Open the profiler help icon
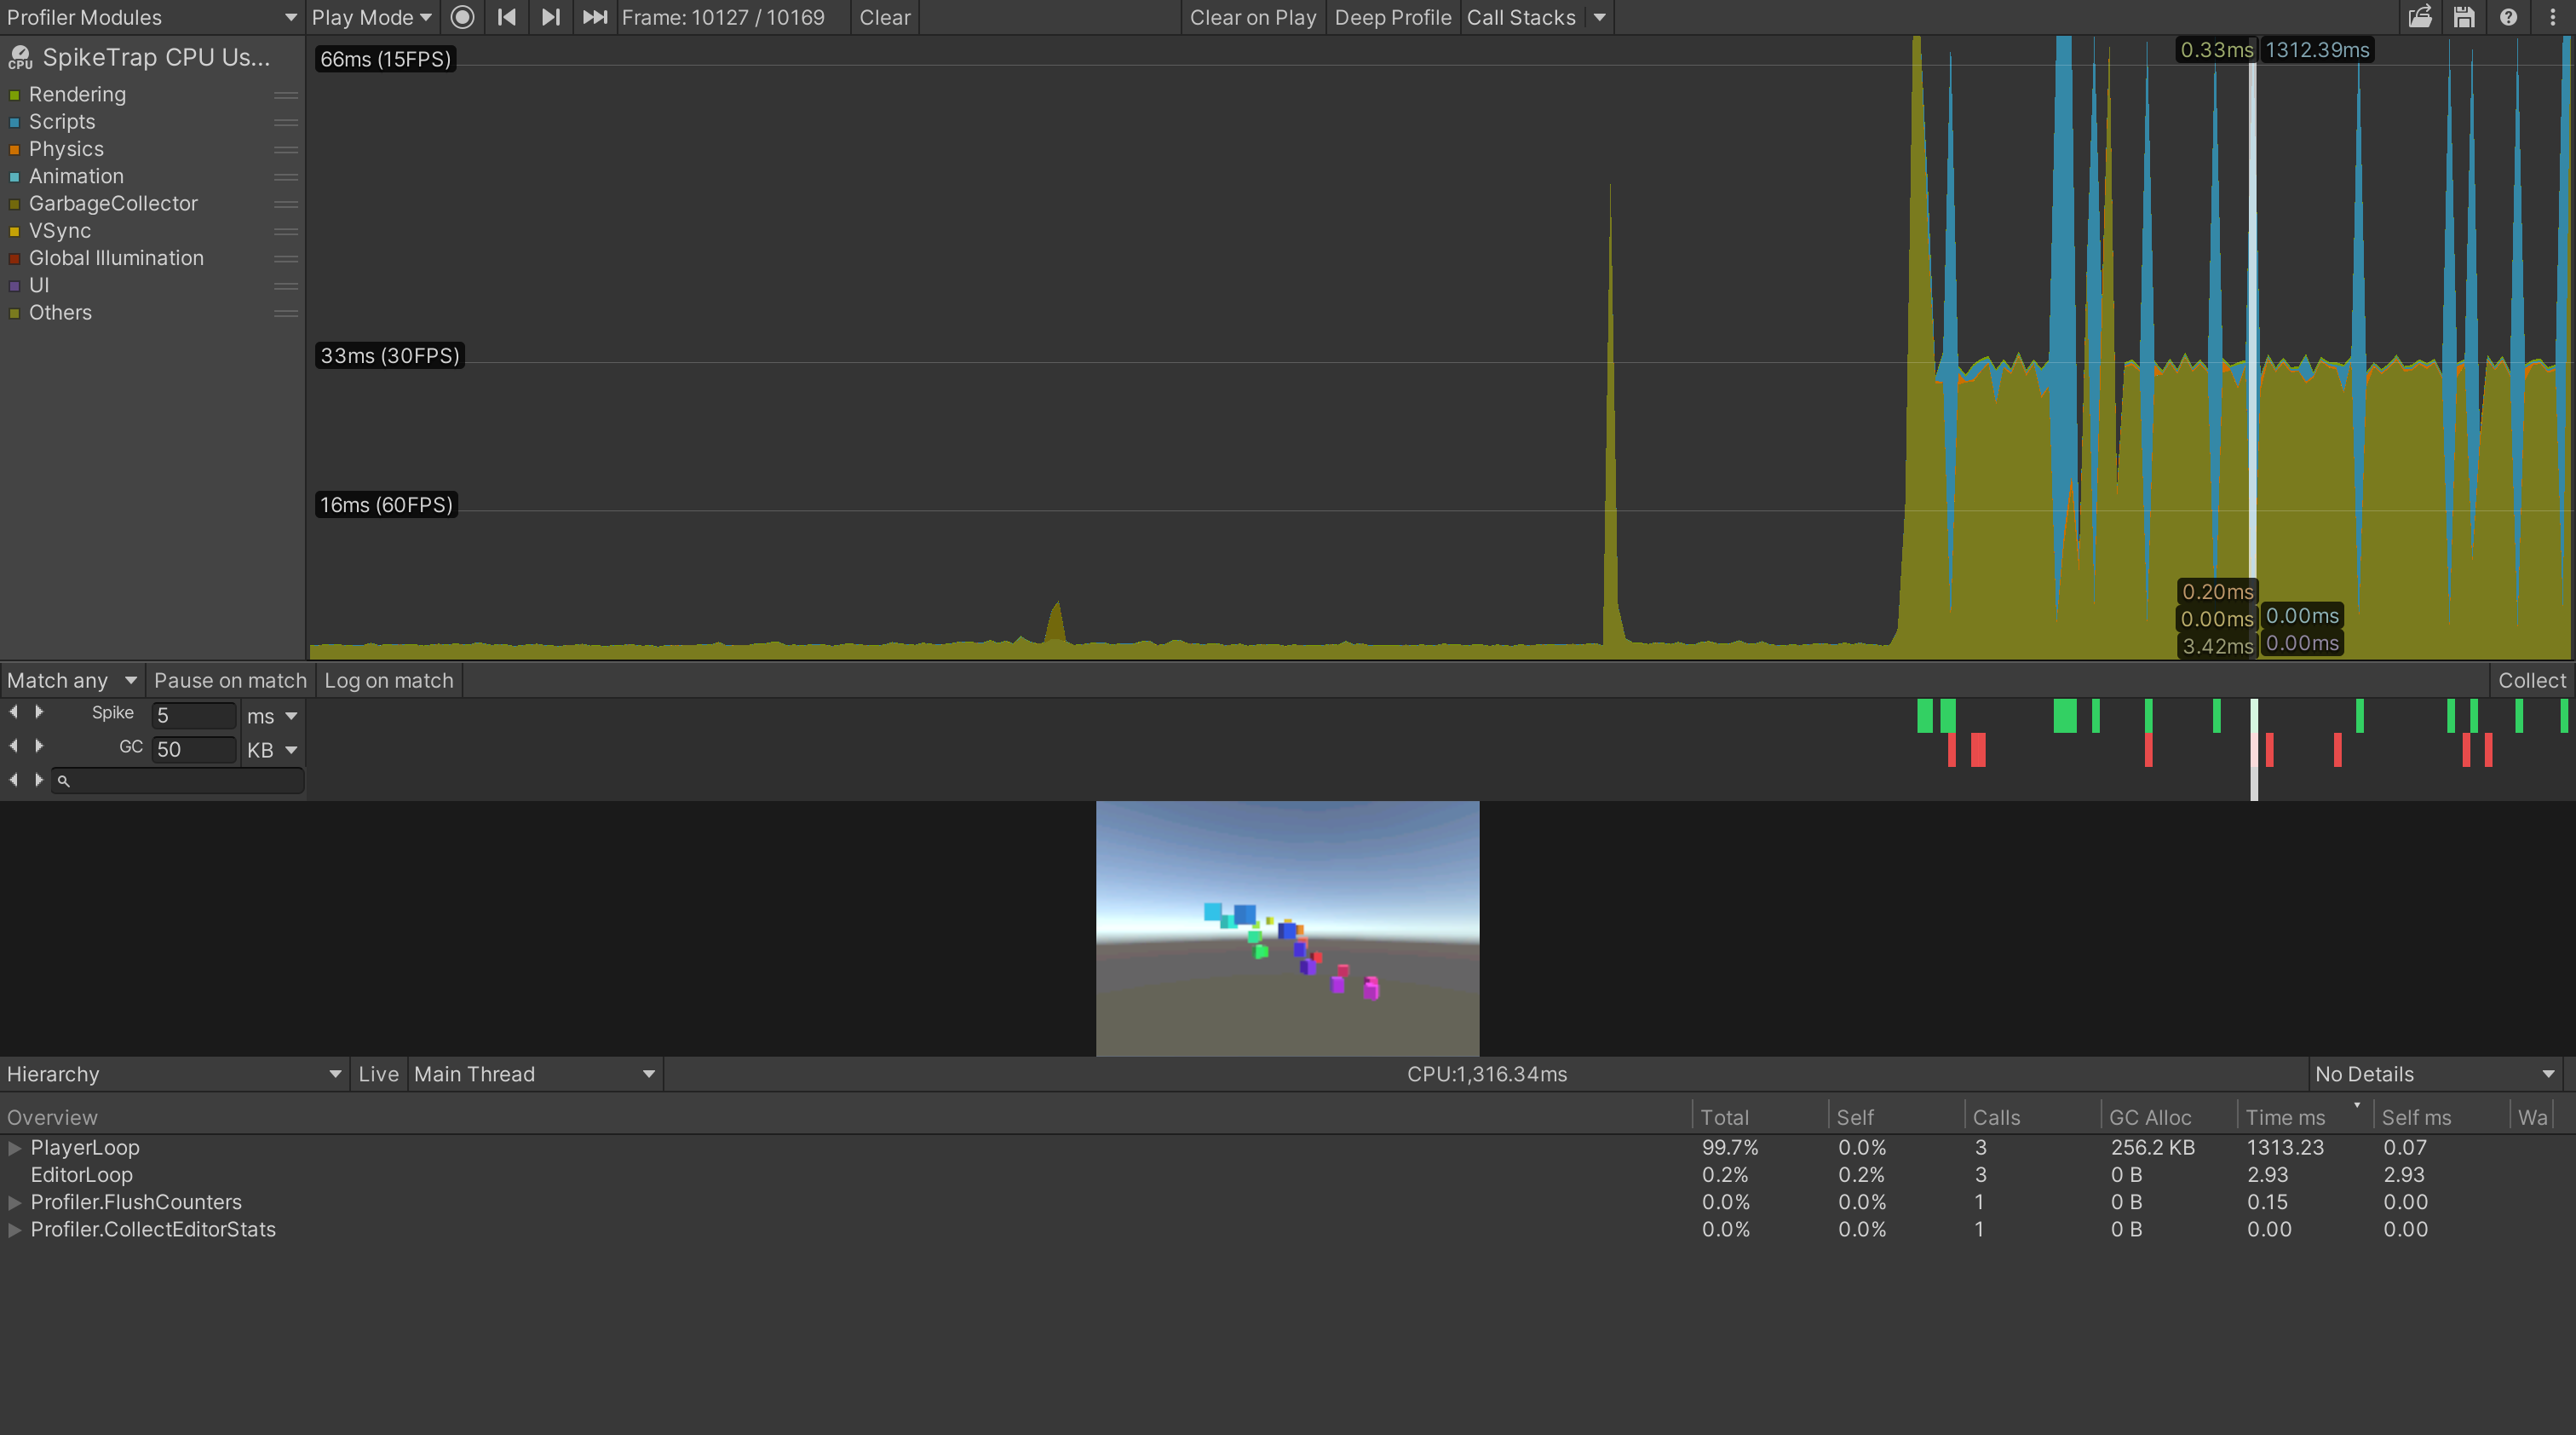This screenshot has height=1435, width=2576. 2508,17
